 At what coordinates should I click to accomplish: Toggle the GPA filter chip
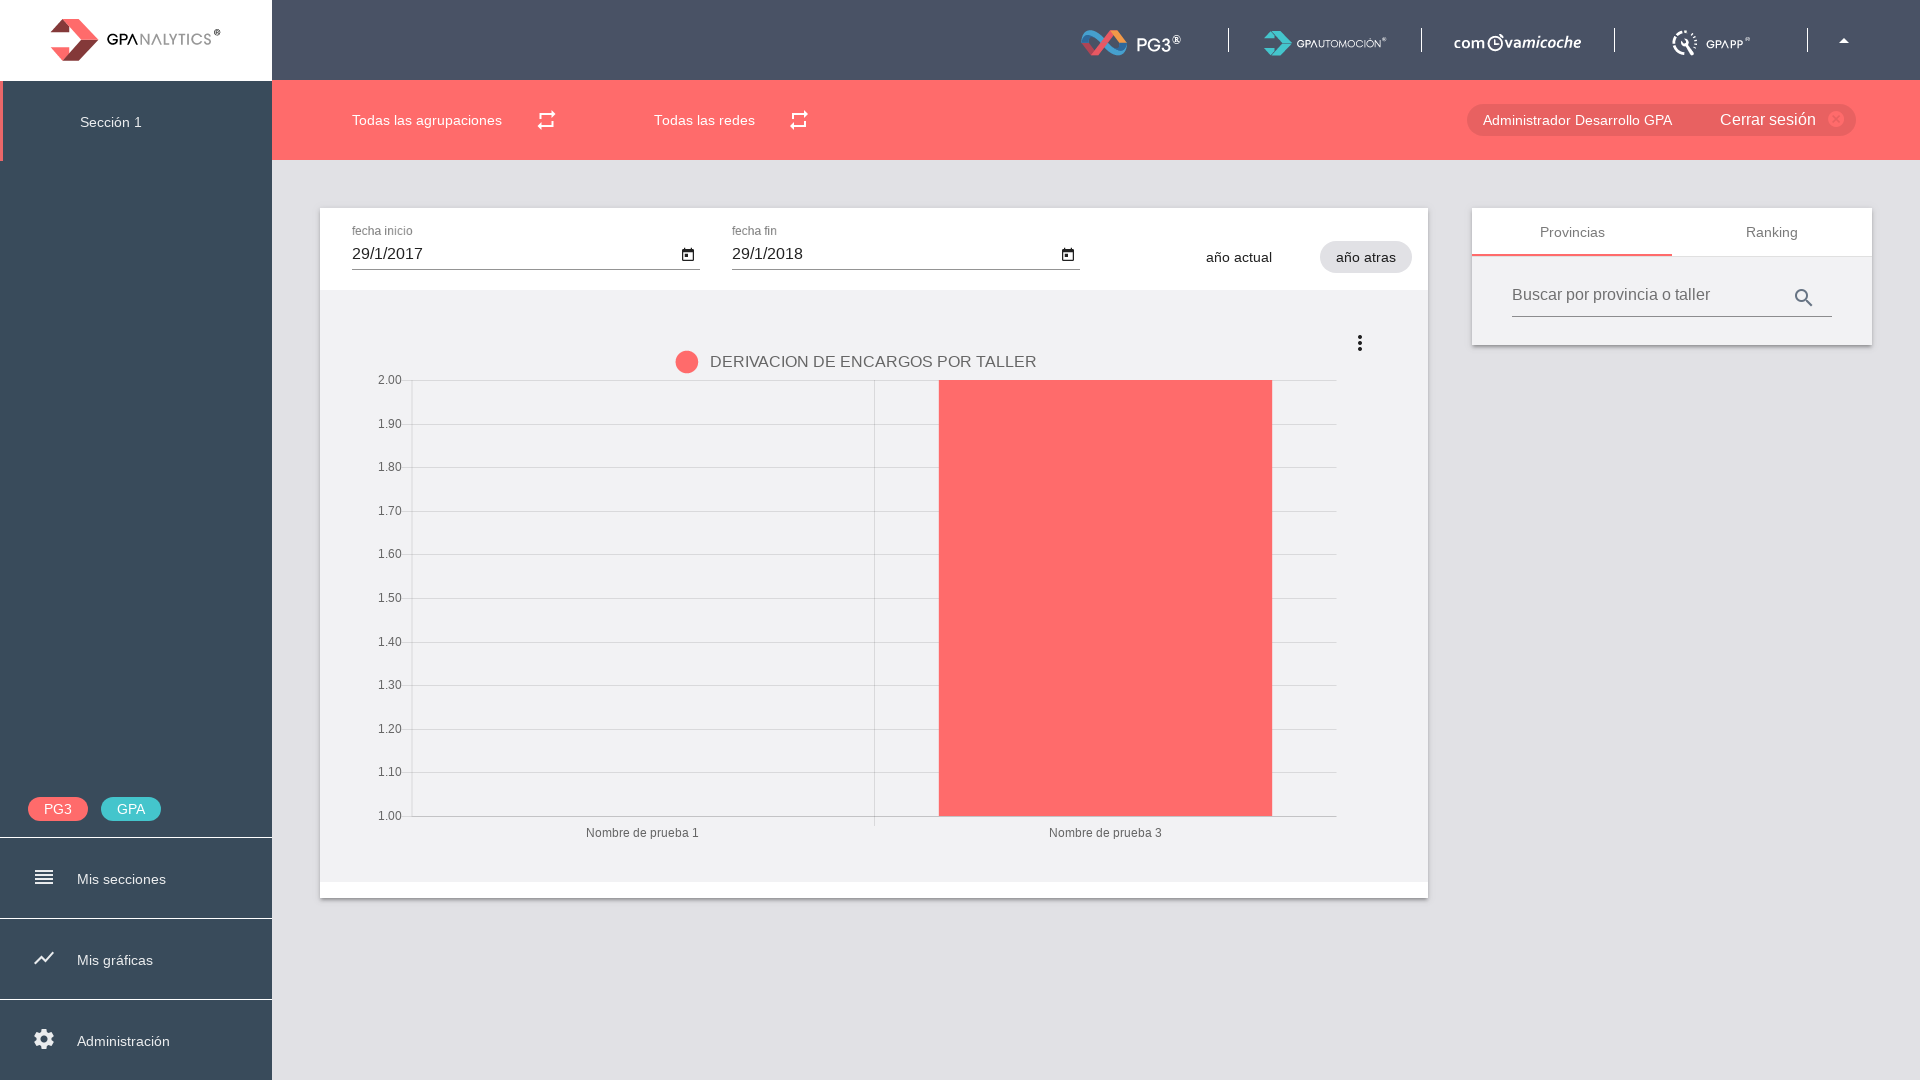point(131,809)
